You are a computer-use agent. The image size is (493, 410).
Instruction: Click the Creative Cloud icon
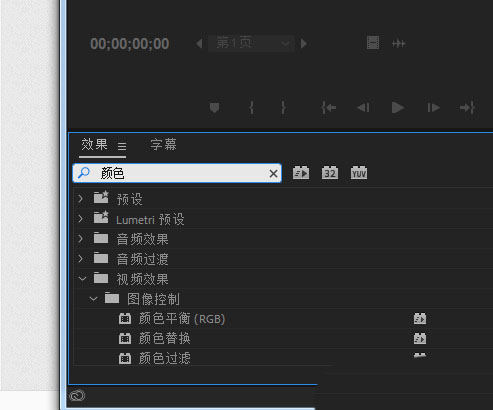77,396
